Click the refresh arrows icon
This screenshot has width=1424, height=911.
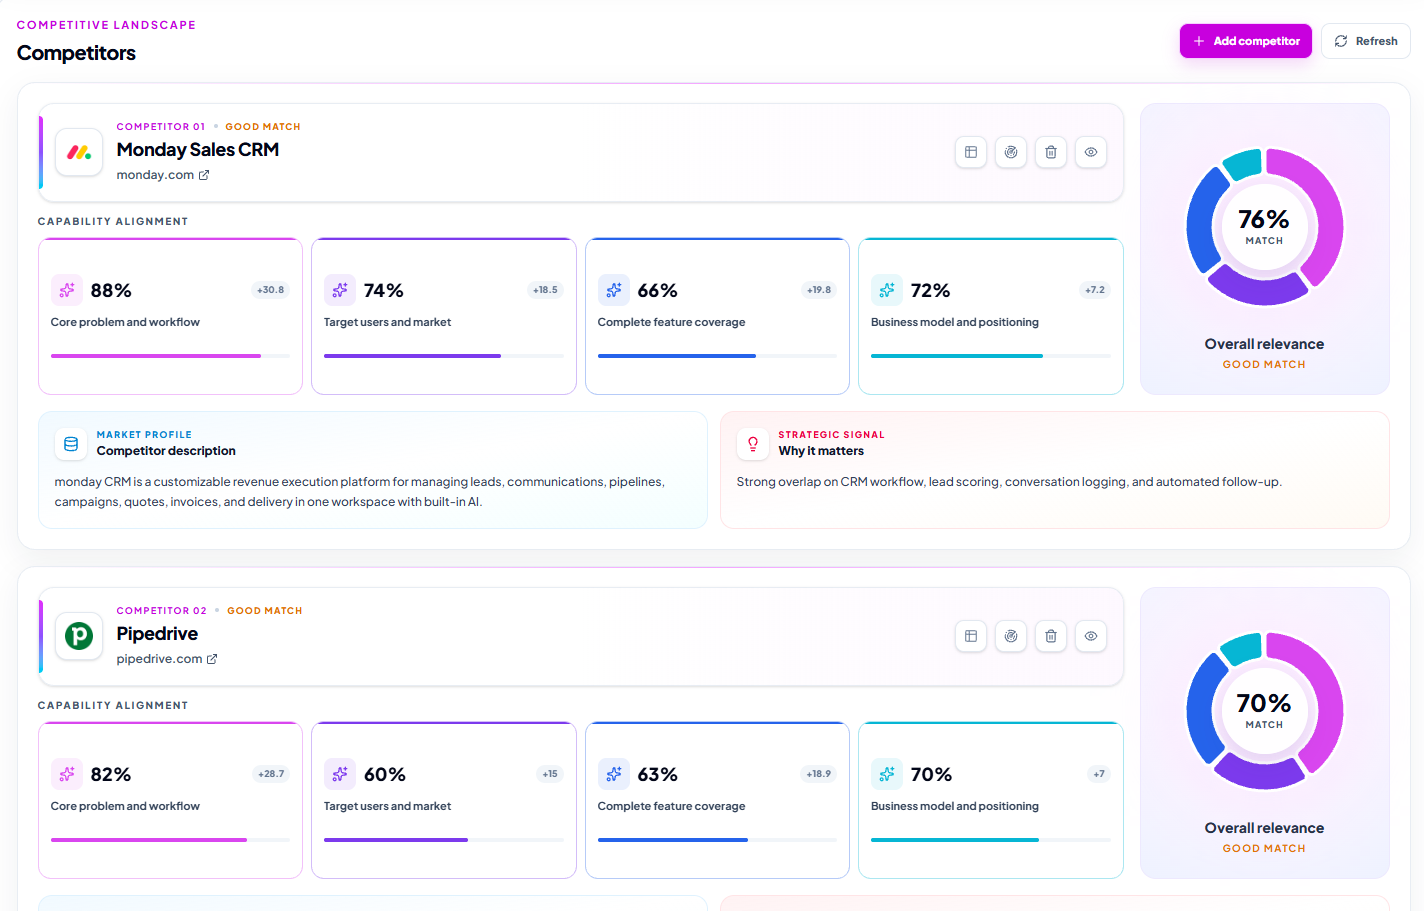tap(1341, 41)
